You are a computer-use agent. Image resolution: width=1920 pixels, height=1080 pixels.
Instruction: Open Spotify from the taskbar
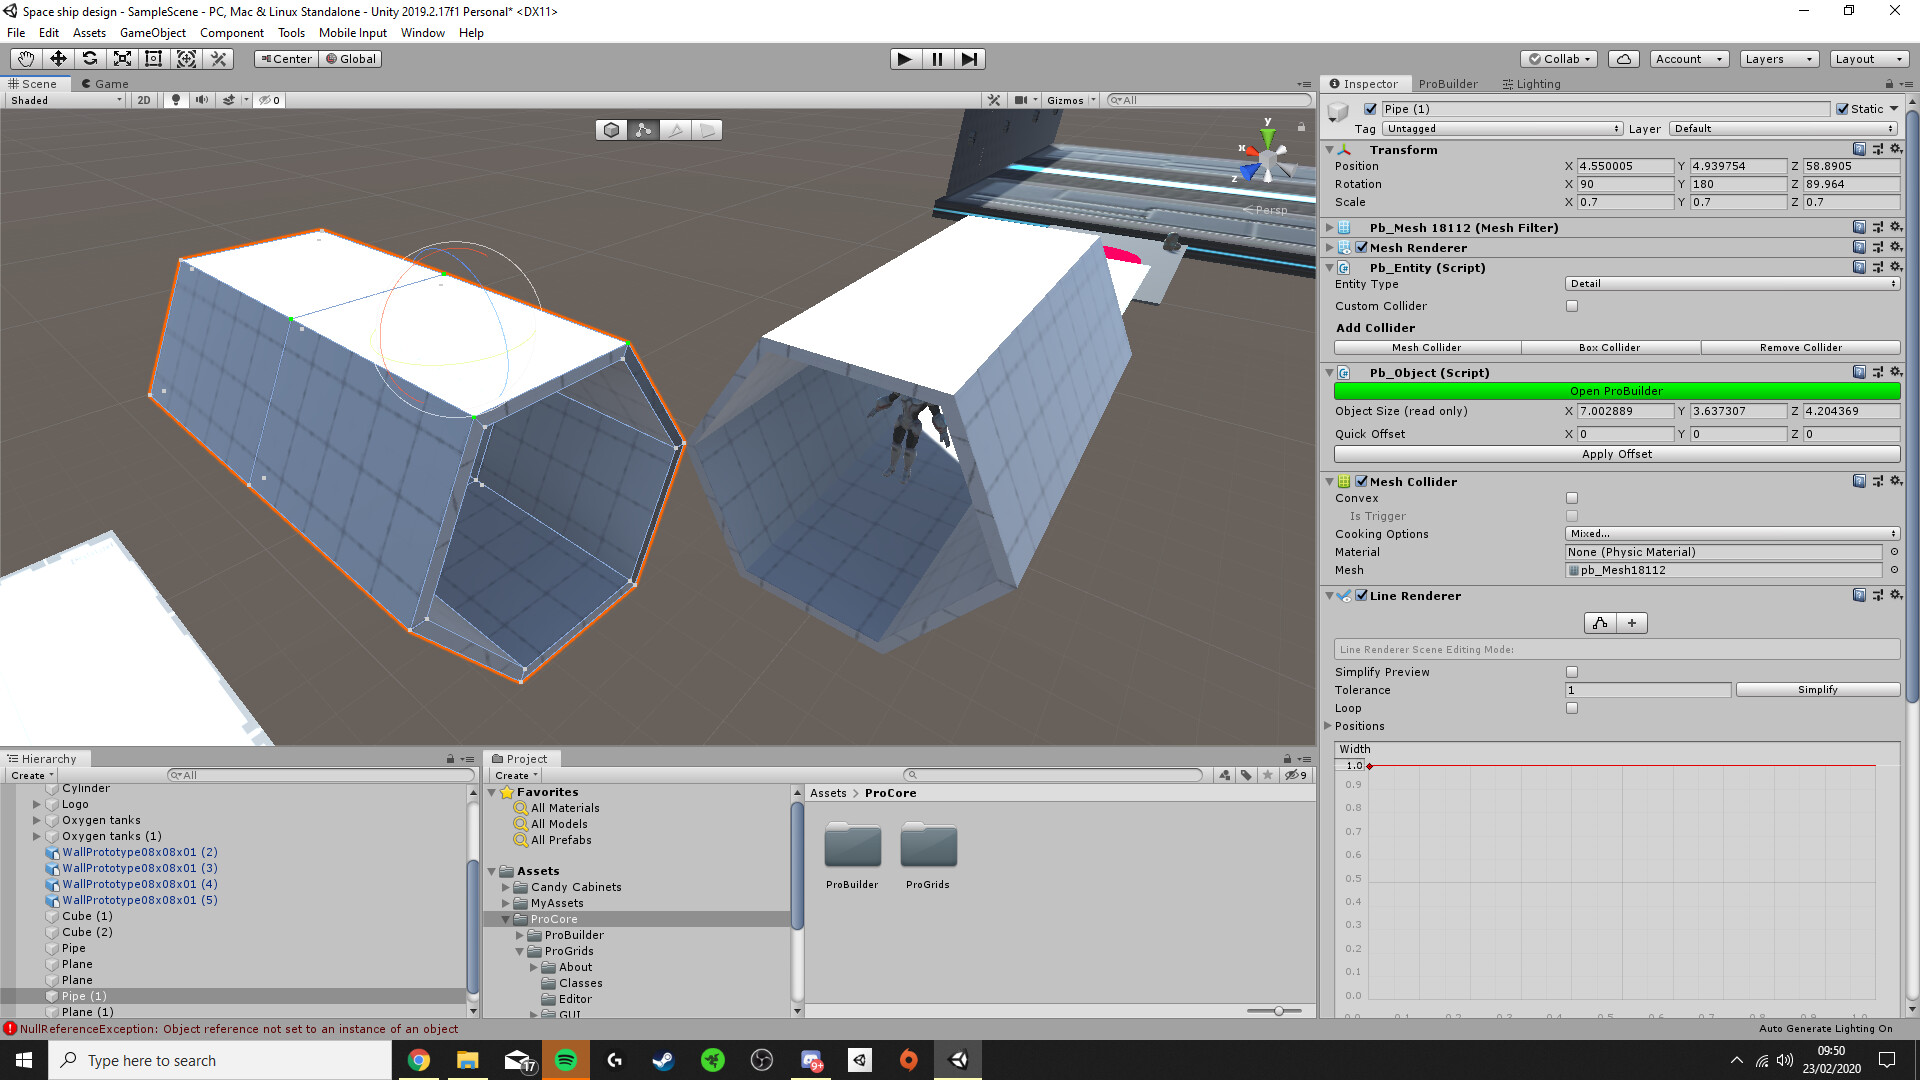[x=566, y=1060]
